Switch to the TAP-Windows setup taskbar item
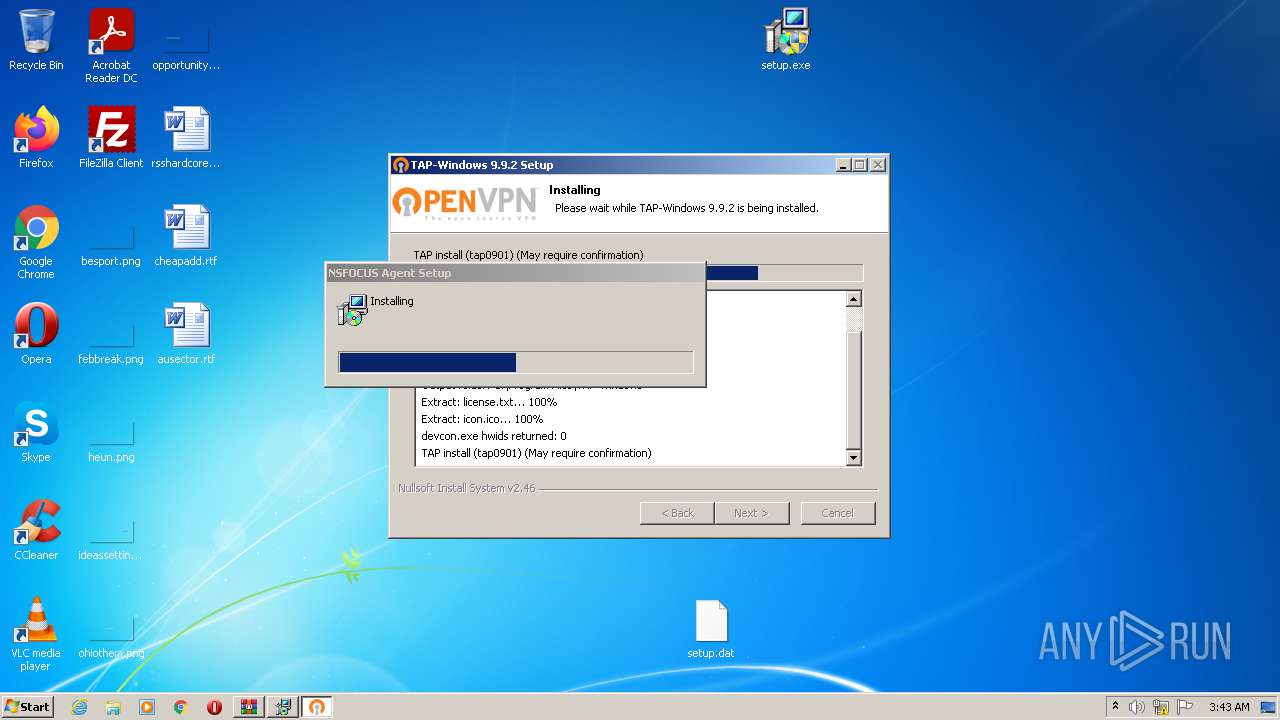This screenshot has width=1280, height=720. click(x=316, y=707)
